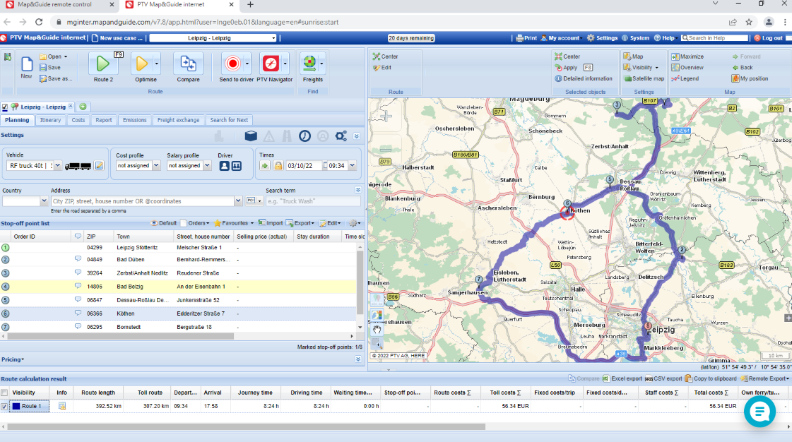Viewport: 792px width, 442px height.
Task: Click the Route 2 calculate play icon
Action: tap(102, 64)
